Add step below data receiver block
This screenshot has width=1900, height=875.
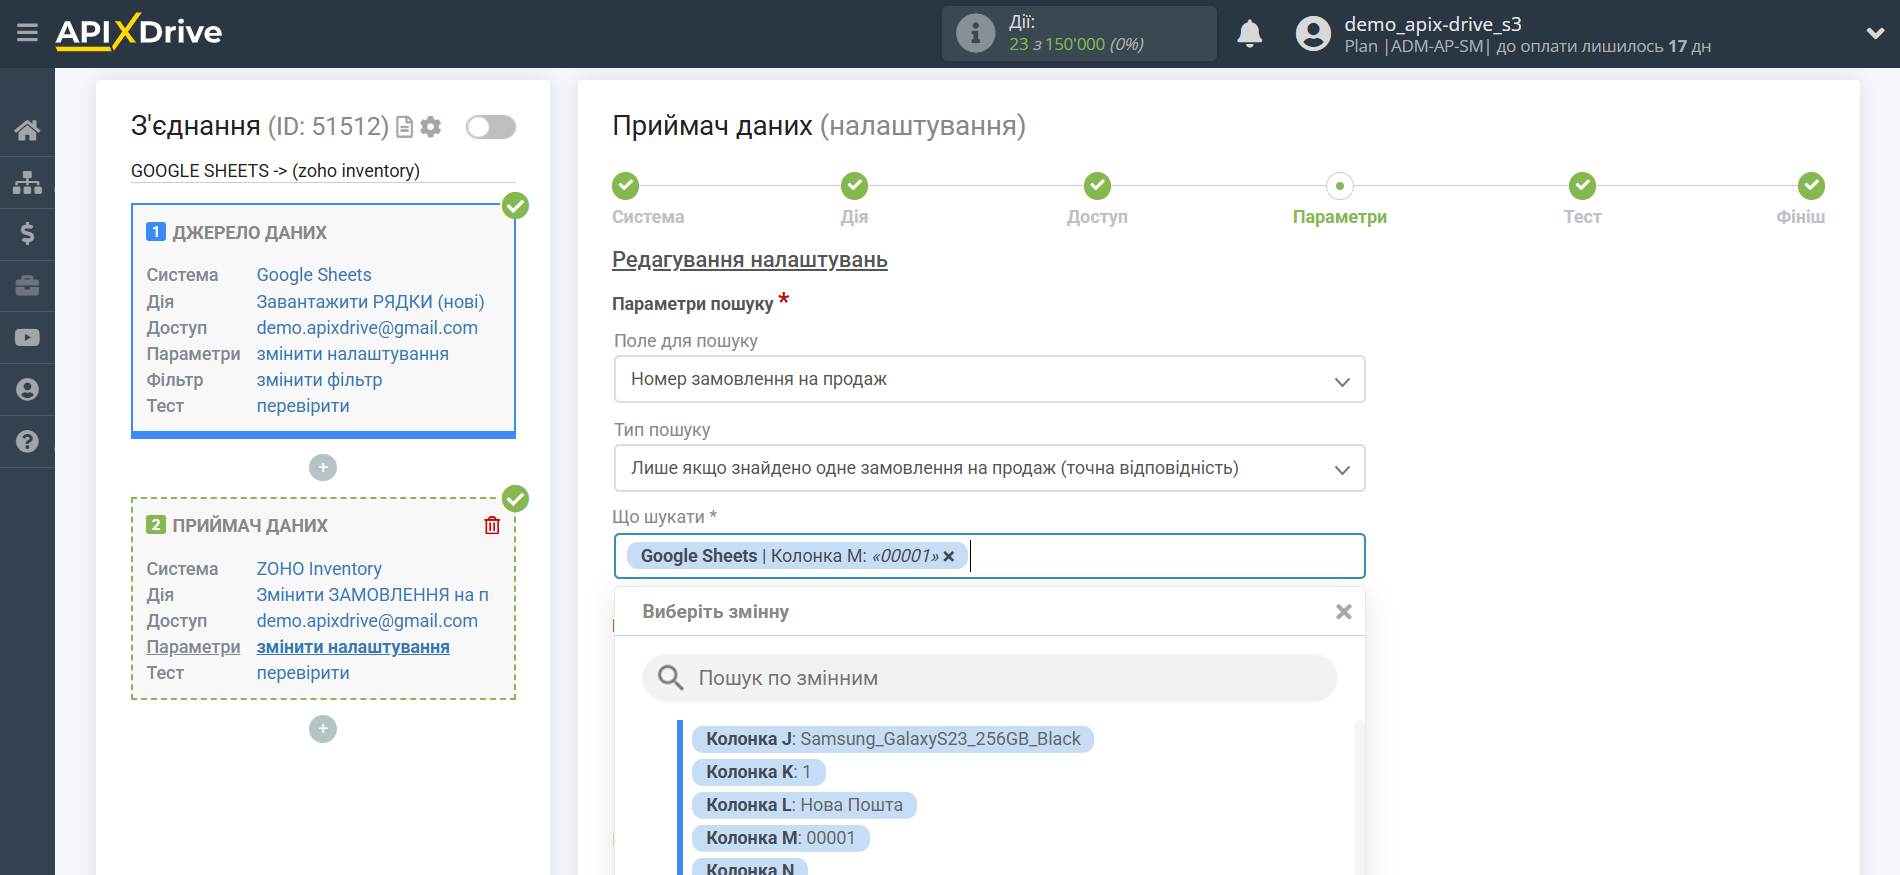pos(323,729)
